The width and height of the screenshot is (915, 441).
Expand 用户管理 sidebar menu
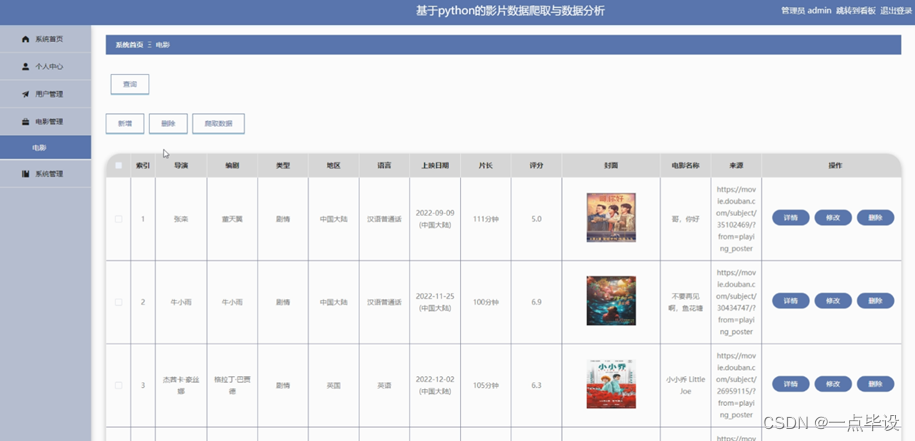click(46, 94)
